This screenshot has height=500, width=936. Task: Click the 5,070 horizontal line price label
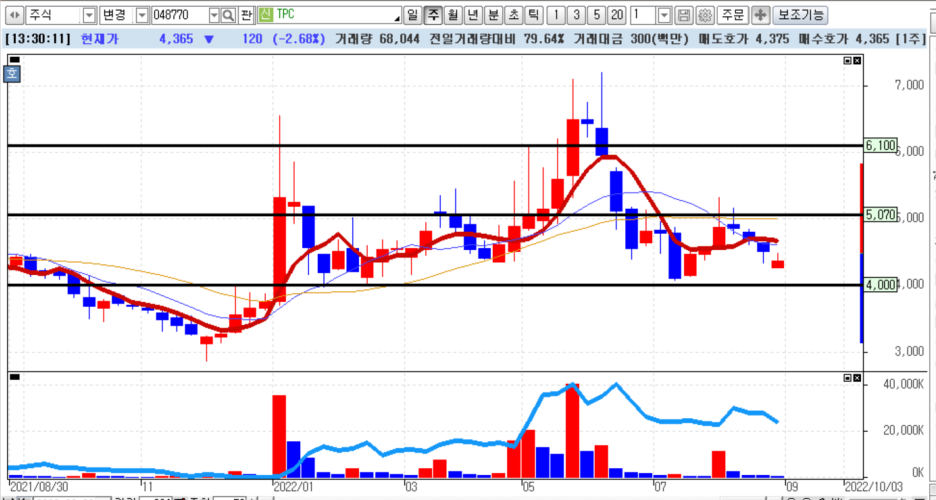tap(880, 215)
